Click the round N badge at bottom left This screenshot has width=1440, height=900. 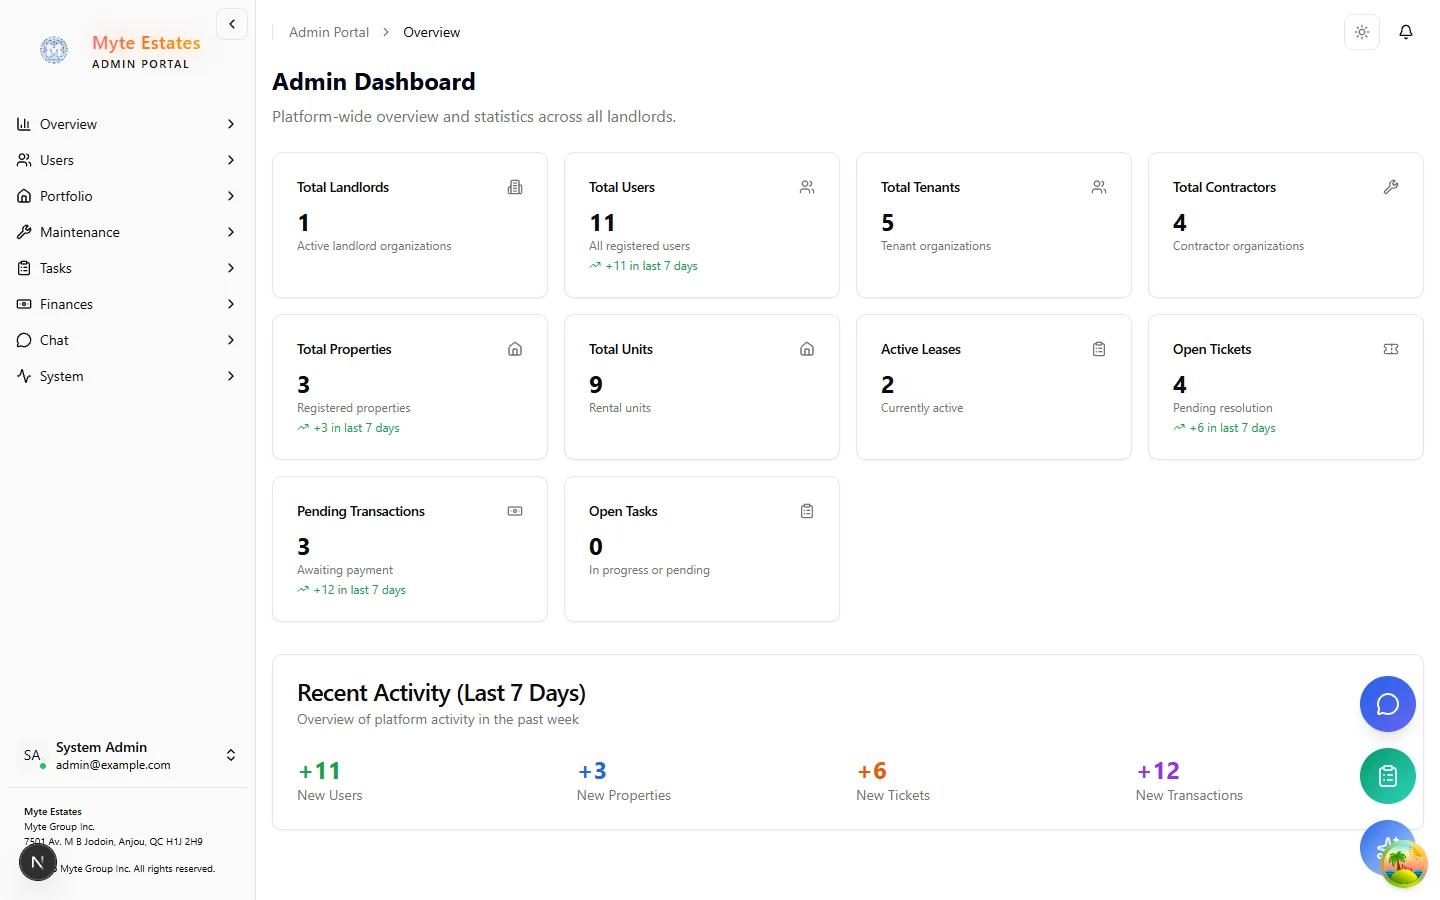pyautogui.click(x=37, y=862)
